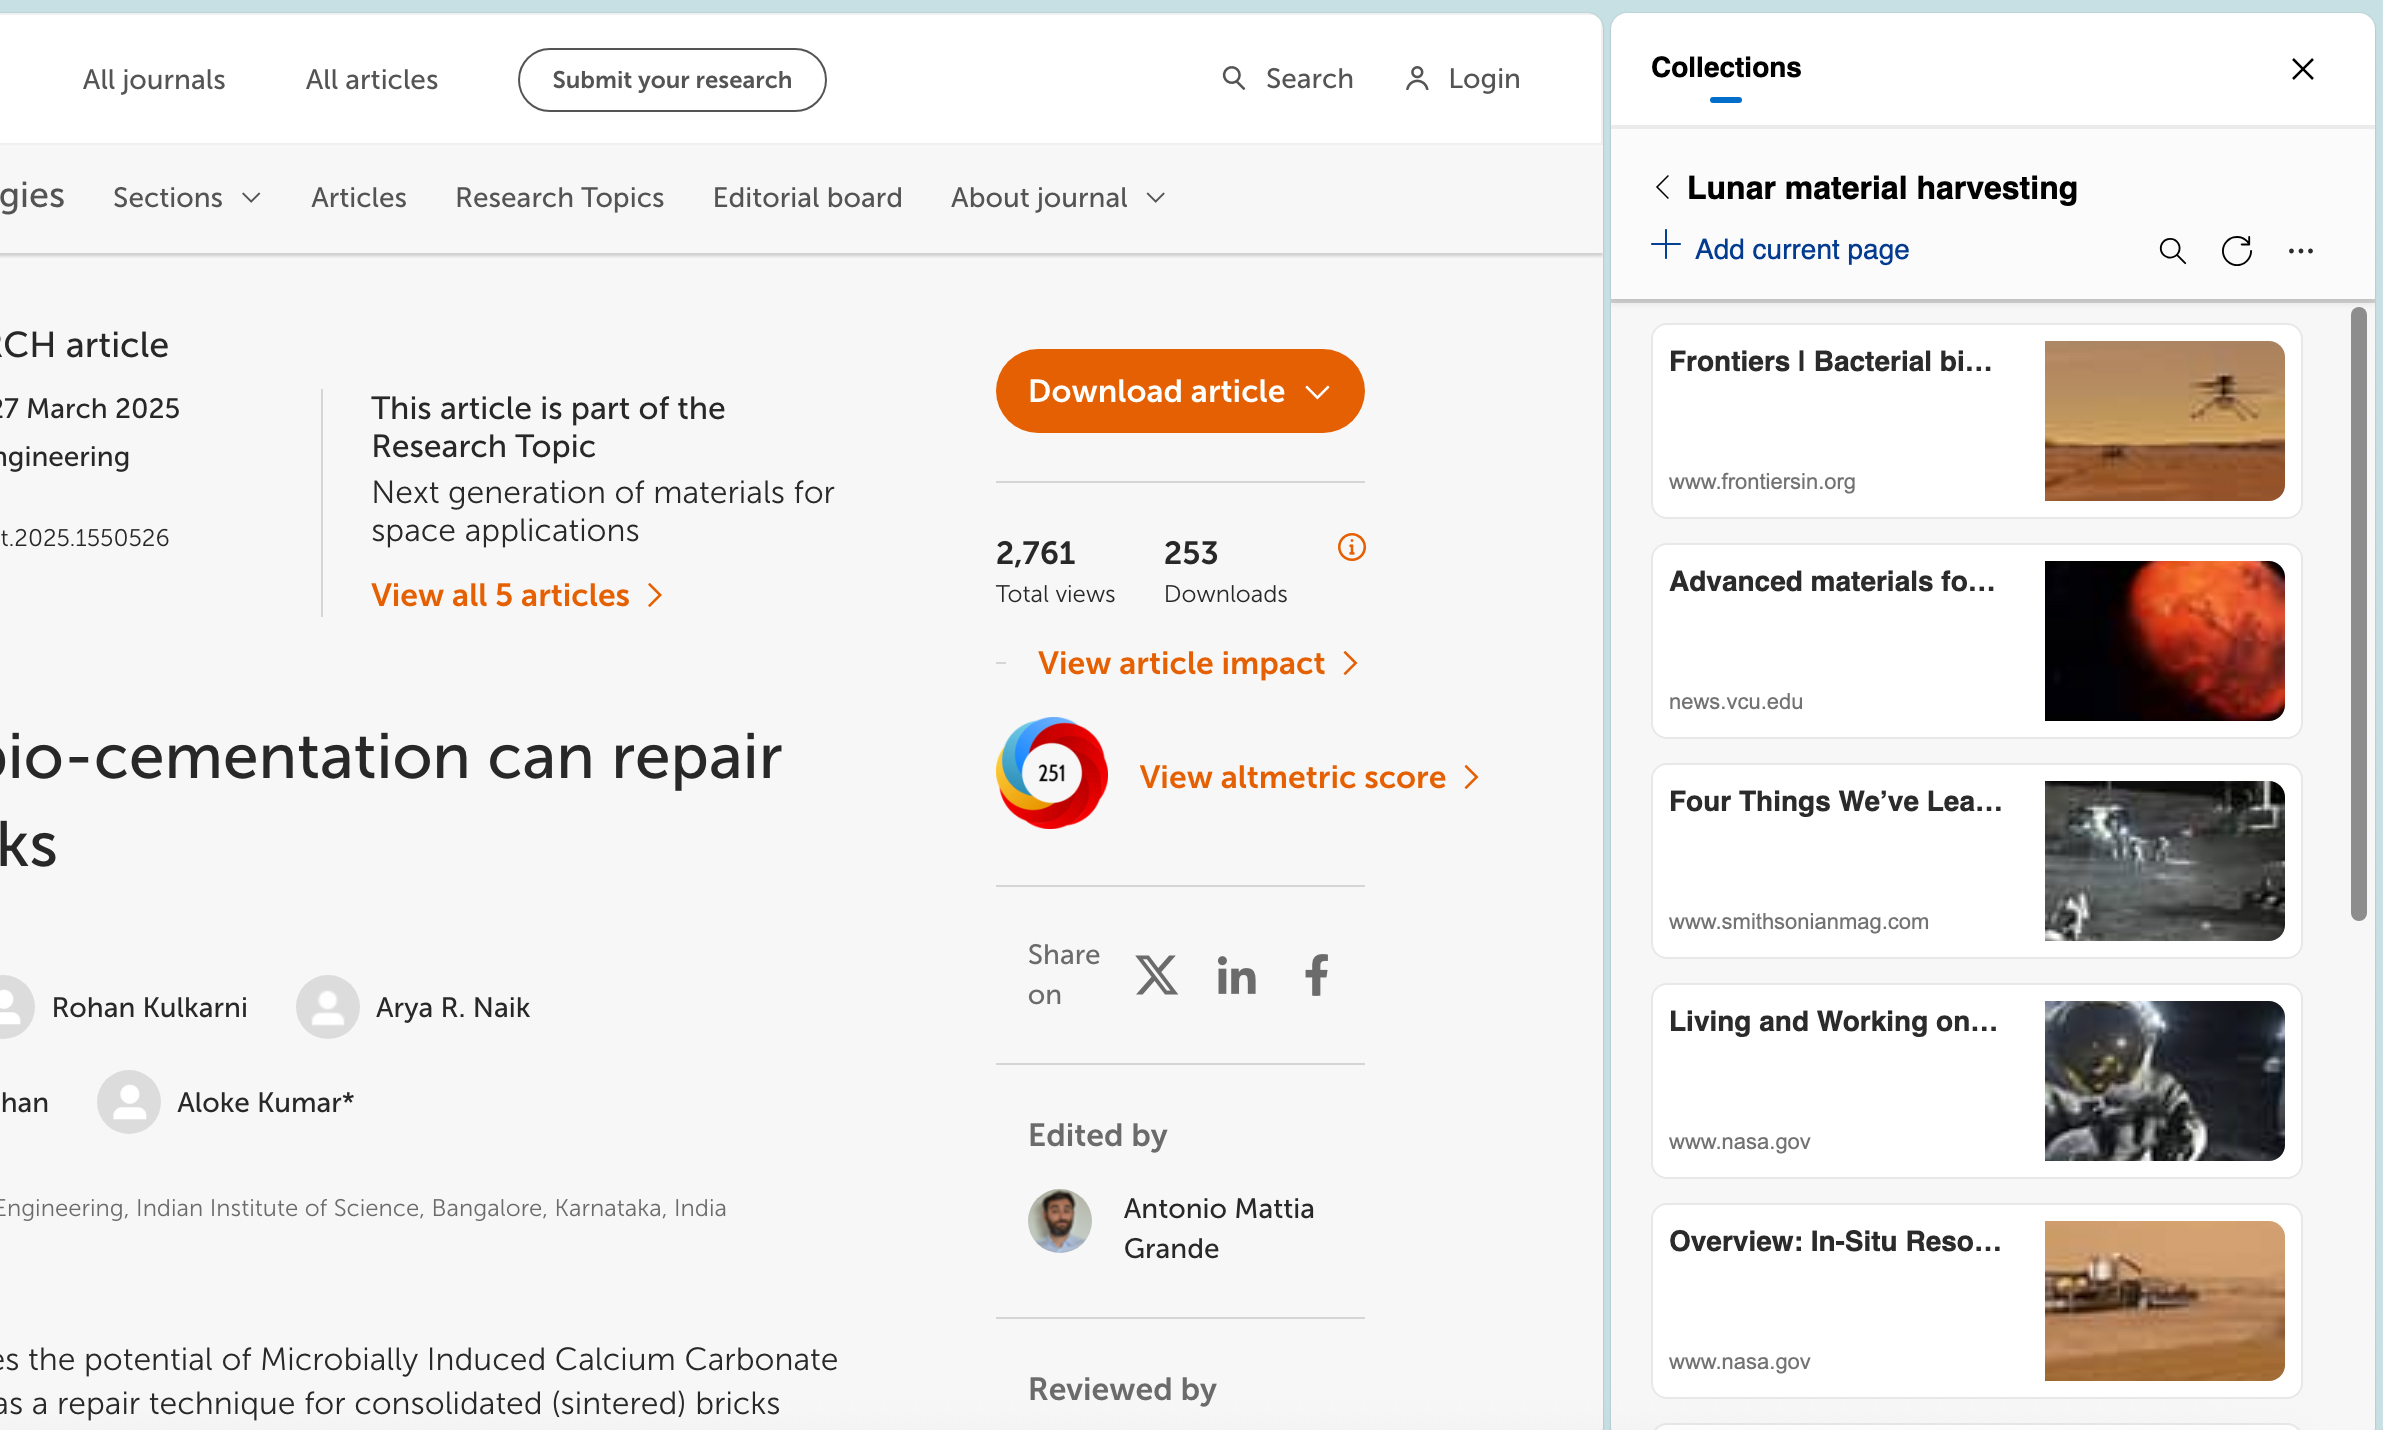Refresh the Collections panel

2236,251
